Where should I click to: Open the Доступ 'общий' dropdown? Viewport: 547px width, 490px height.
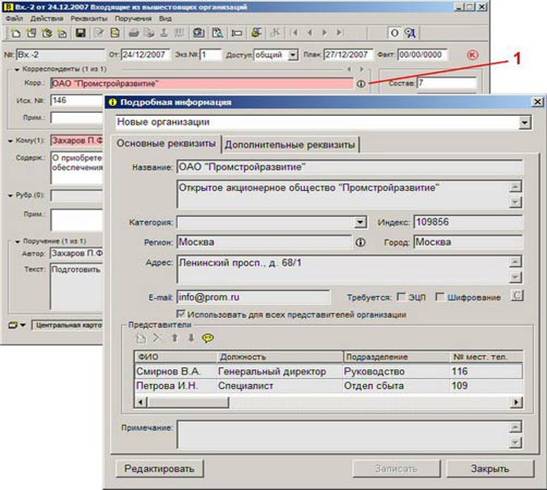293,55
